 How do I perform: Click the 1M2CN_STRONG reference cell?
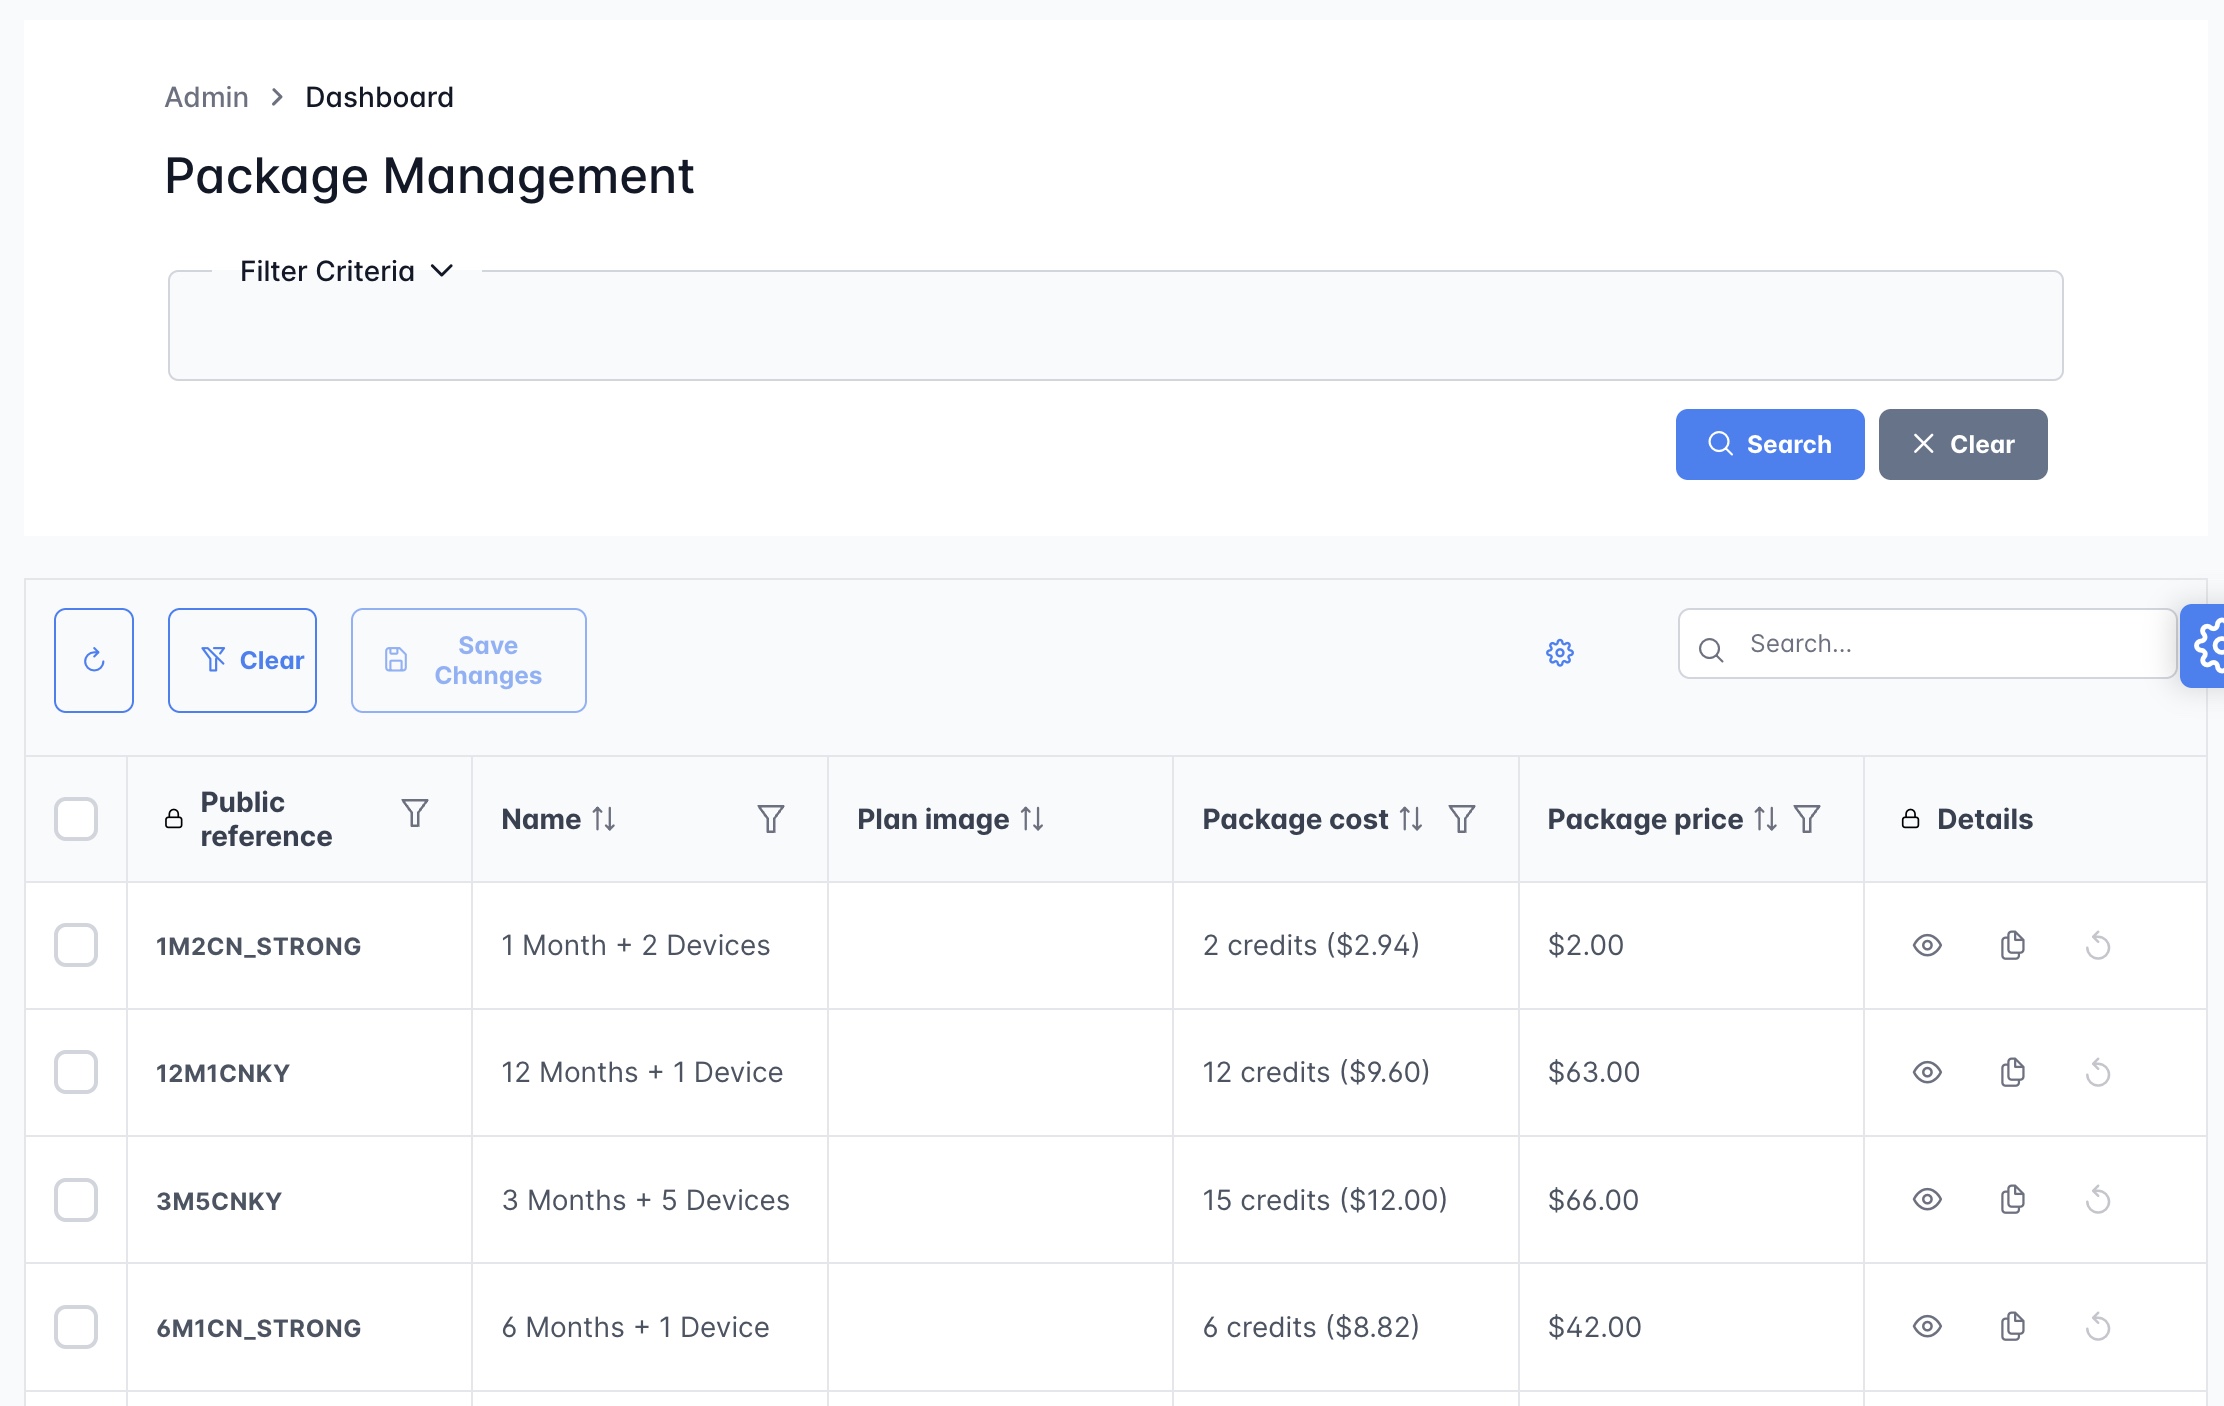(299, 945)
